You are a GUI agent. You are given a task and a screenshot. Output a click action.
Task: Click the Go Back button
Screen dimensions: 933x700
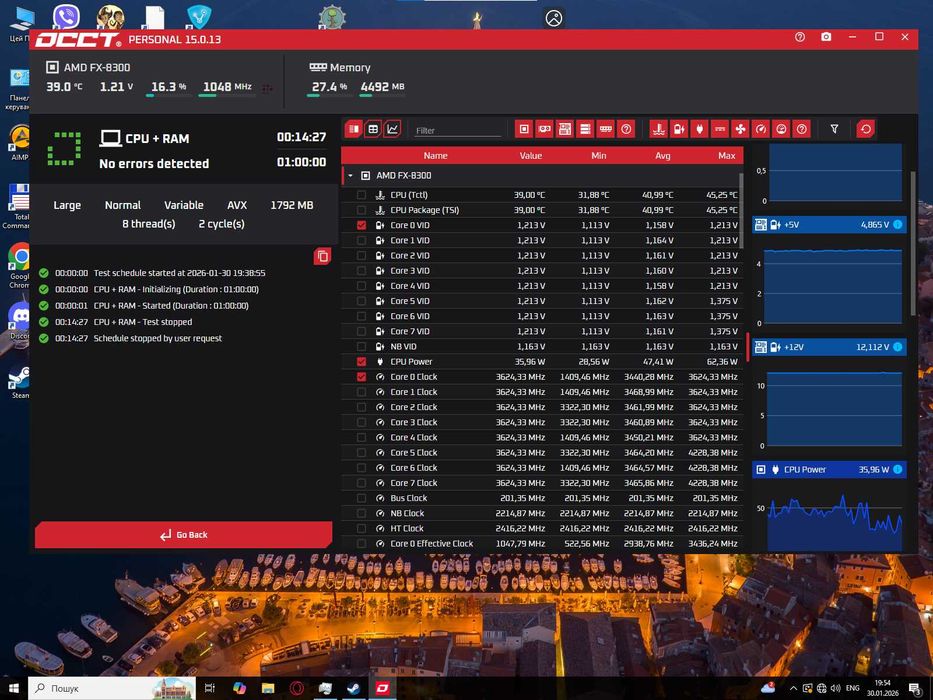(x=183, y=535)
